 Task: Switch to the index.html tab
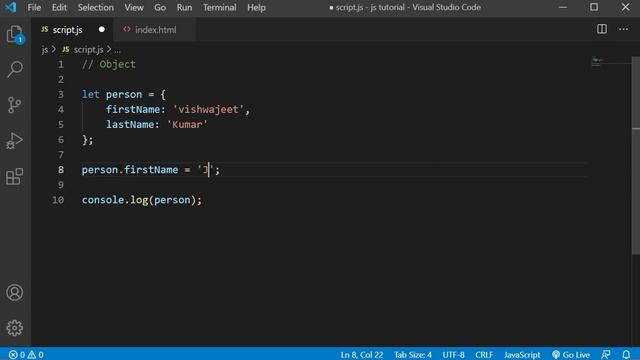point(156,30)
